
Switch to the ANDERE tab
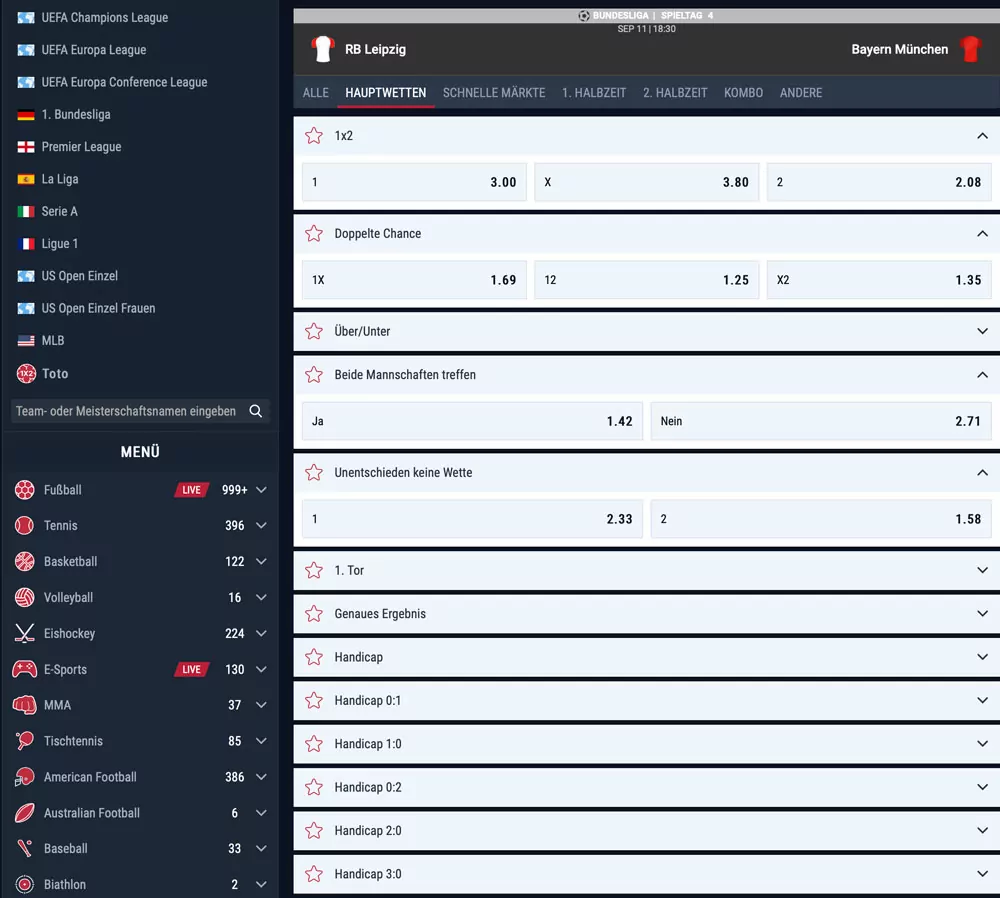pos(800,92)
